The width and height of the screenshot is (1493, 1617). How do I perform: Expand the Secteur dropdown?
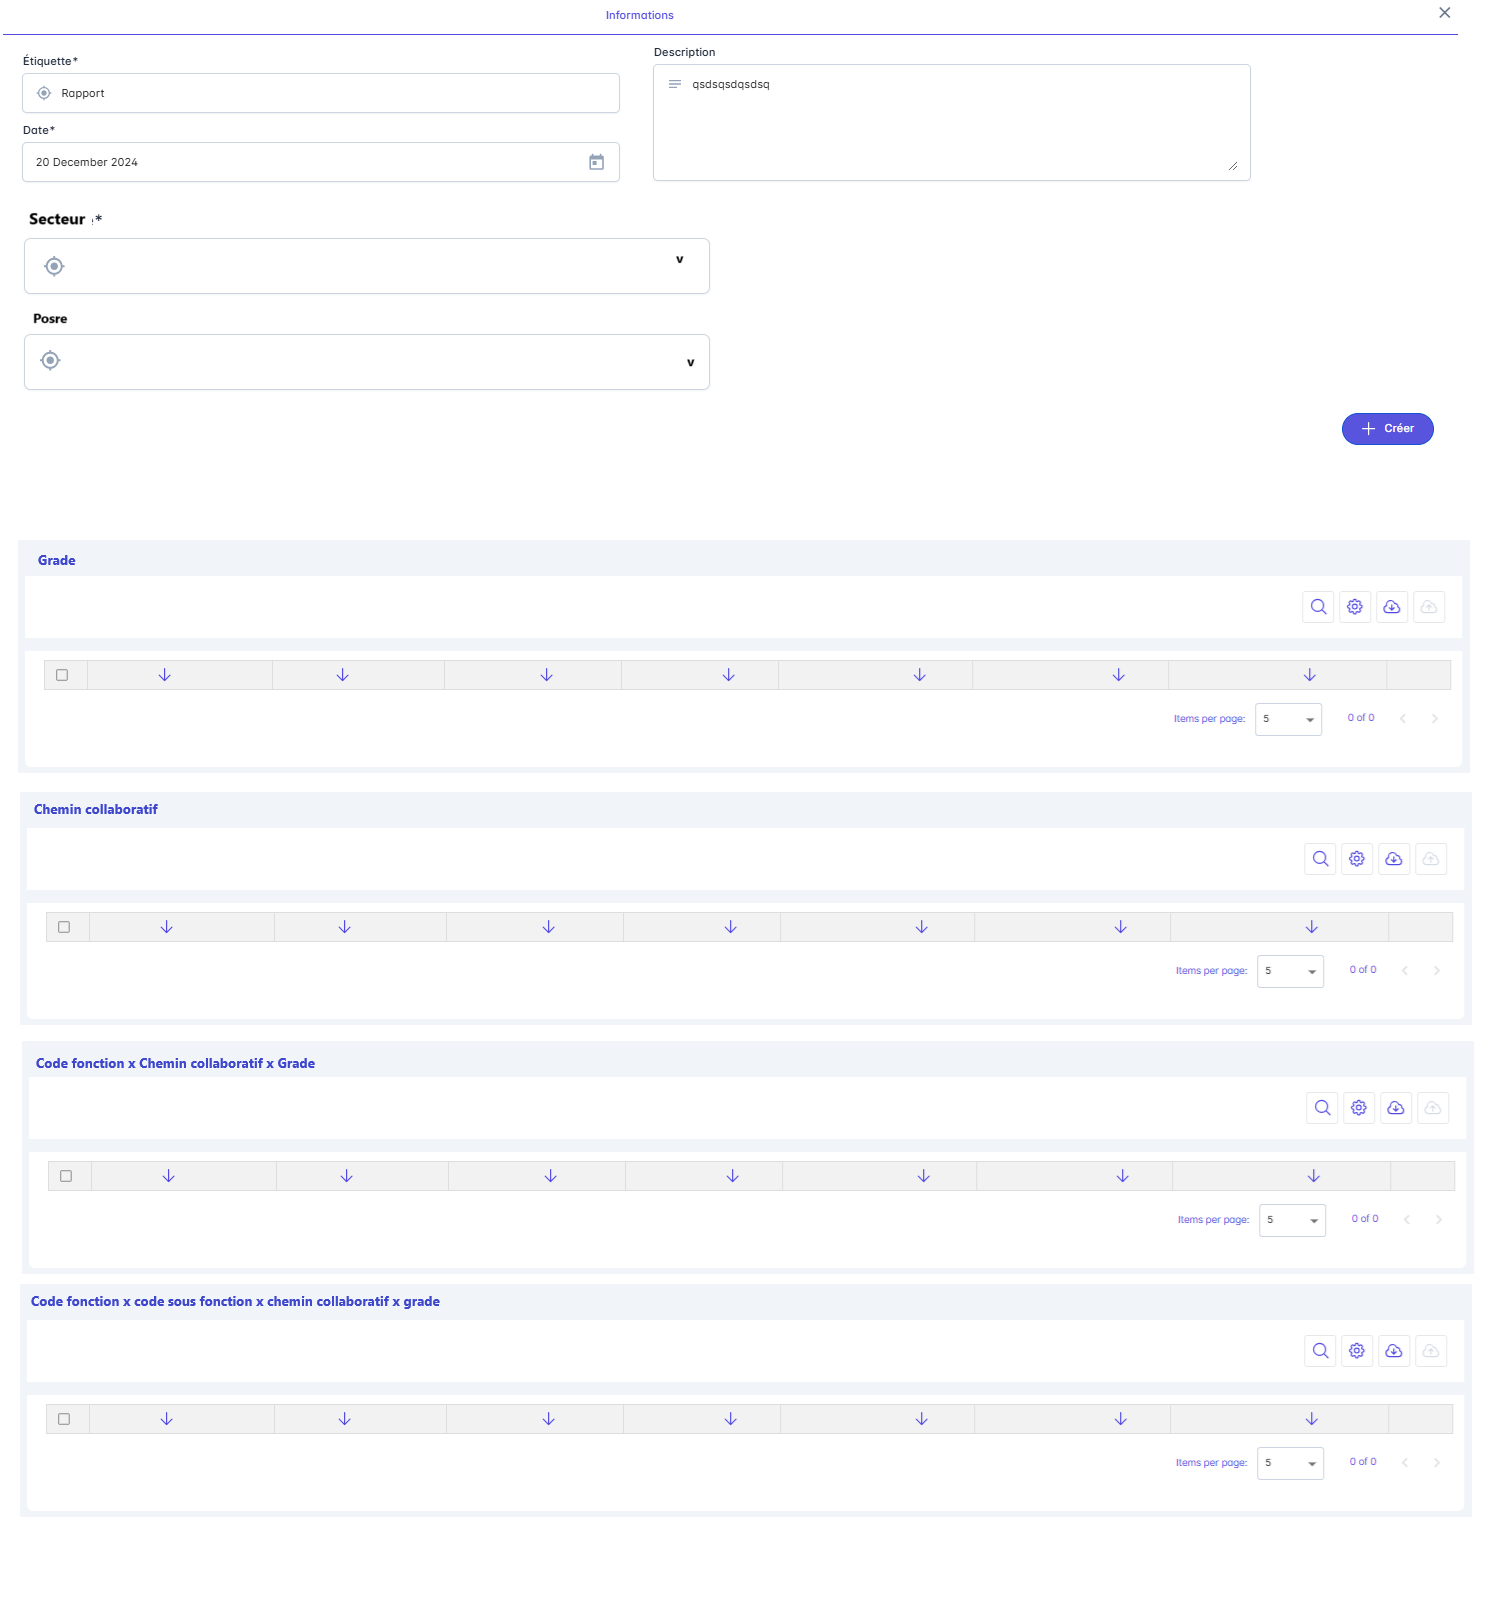tap(679, 260)
